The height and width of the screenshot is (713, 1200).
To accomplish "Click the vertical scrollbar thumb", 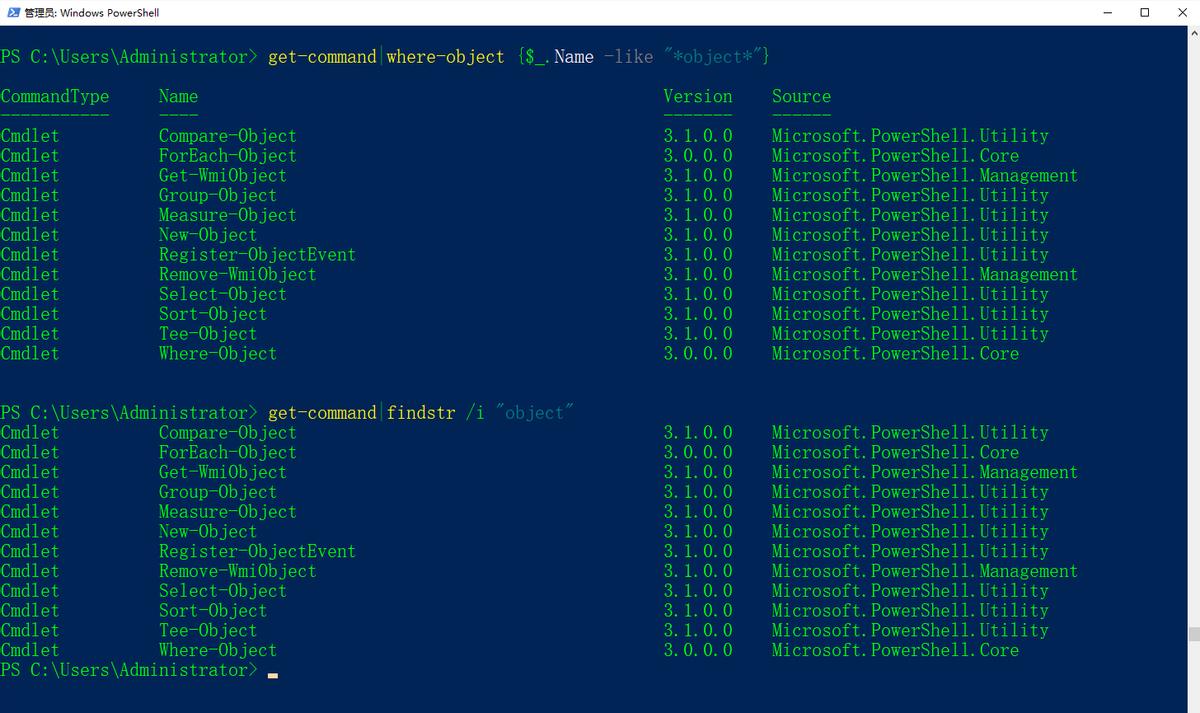I will 1193,634.
